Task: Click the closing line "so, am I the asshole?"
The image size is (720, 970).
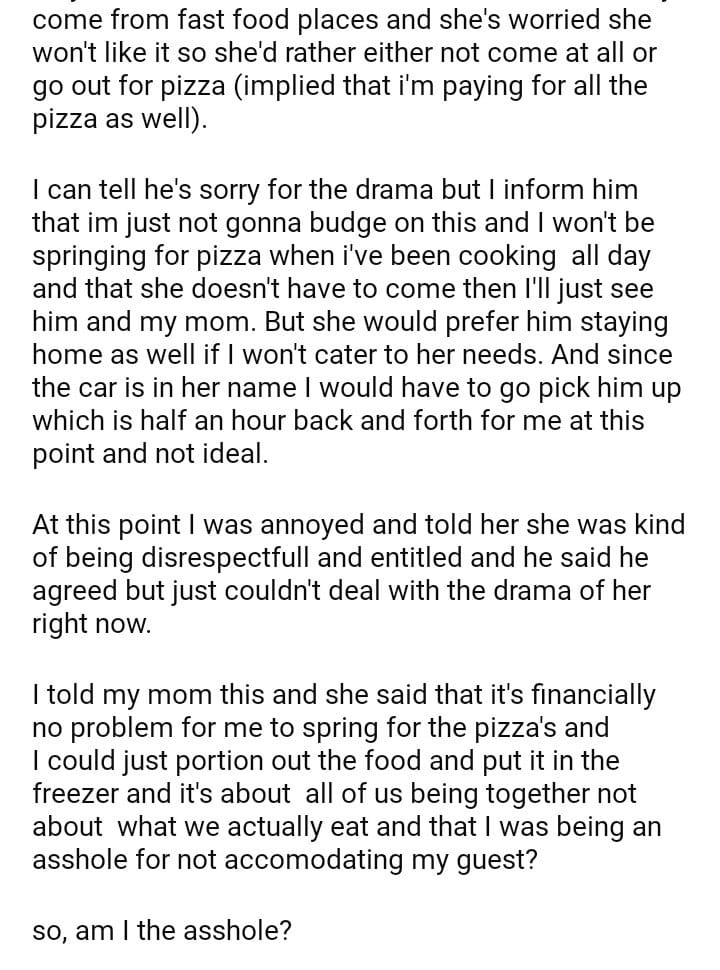Action: pyautogui.click(x=162, y=930)
